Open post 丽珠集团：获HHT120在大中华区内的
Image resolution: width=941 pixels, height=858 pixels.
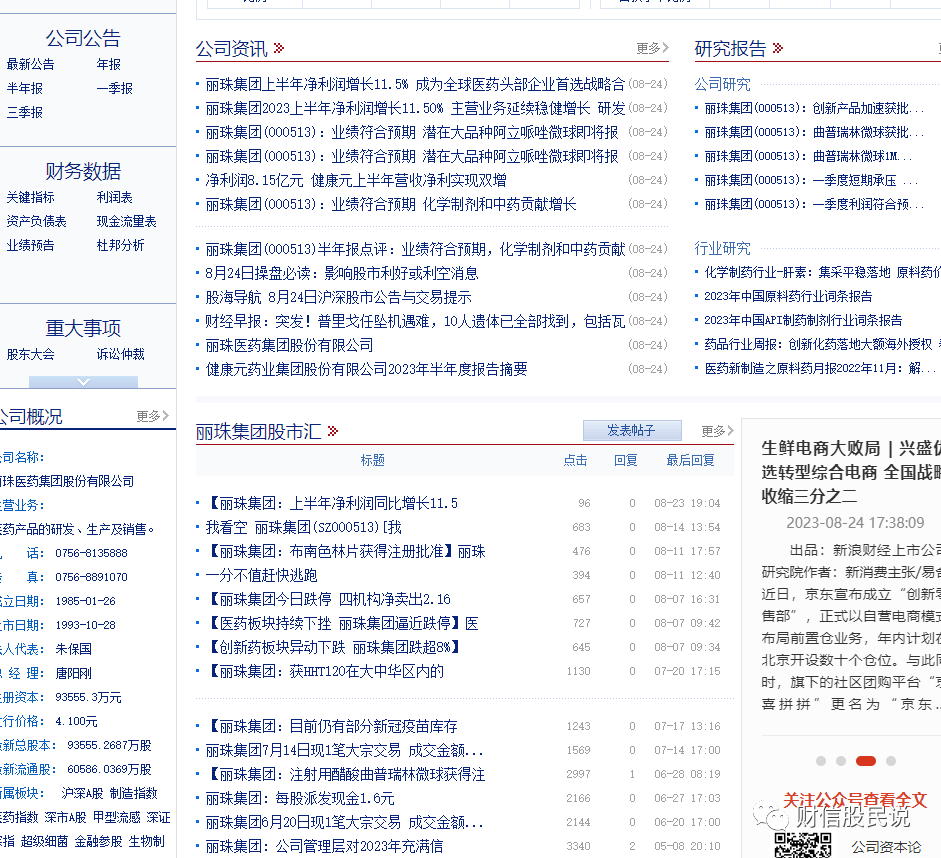coord(325,671)
